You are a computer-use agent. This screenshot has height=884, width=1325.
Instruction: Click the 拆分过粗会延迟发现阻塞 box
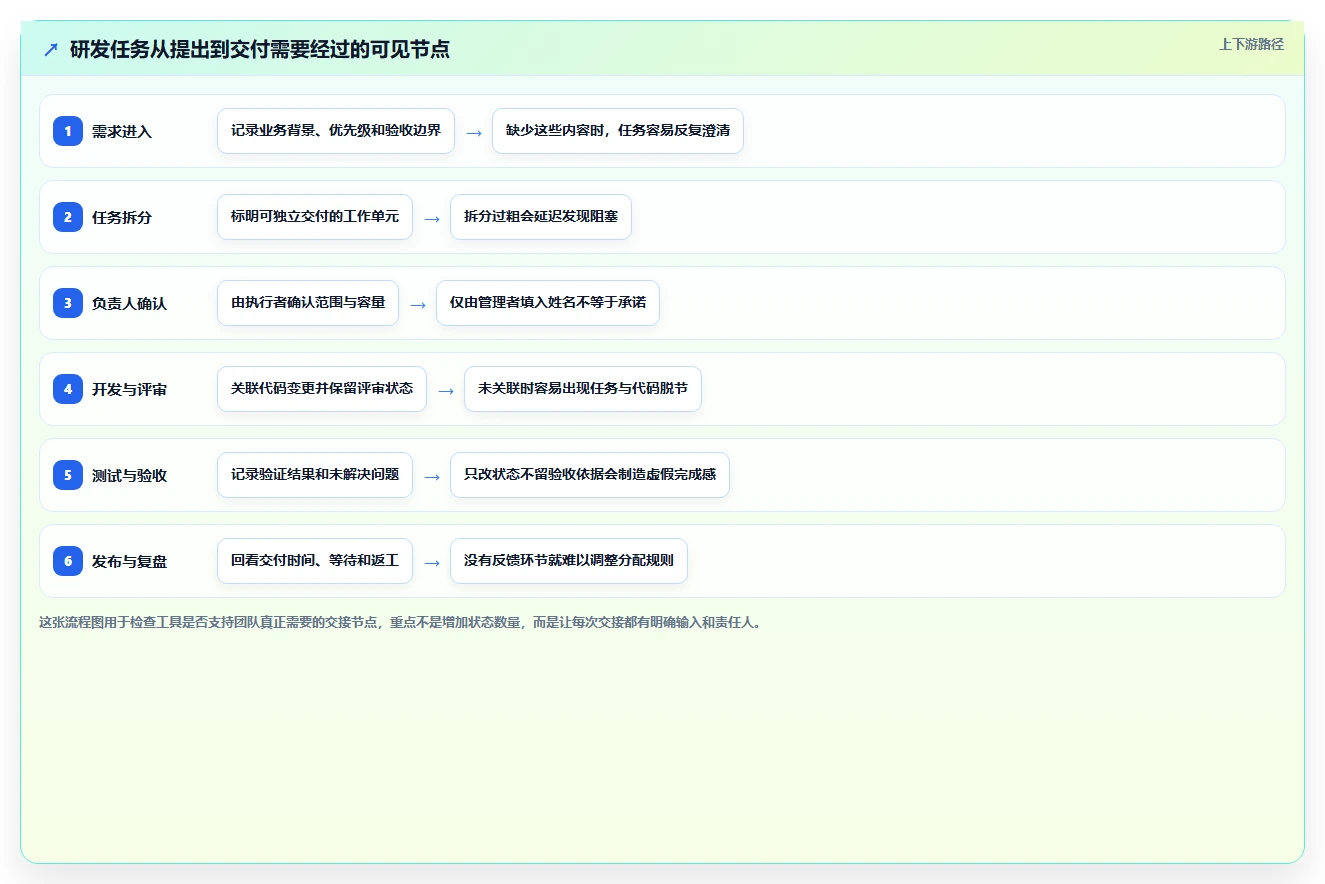point(541,217)
